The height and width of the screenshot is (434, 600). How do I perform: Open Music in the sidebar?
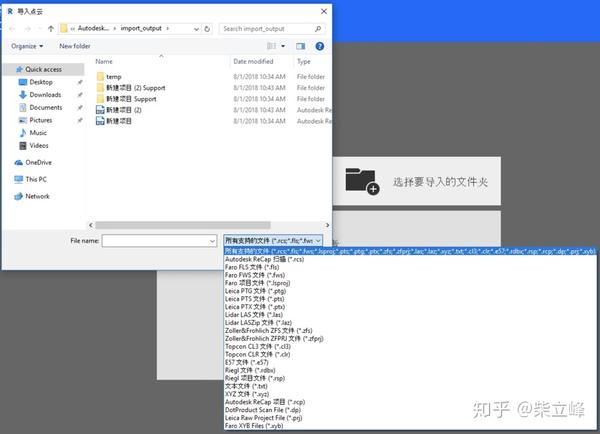38,133
